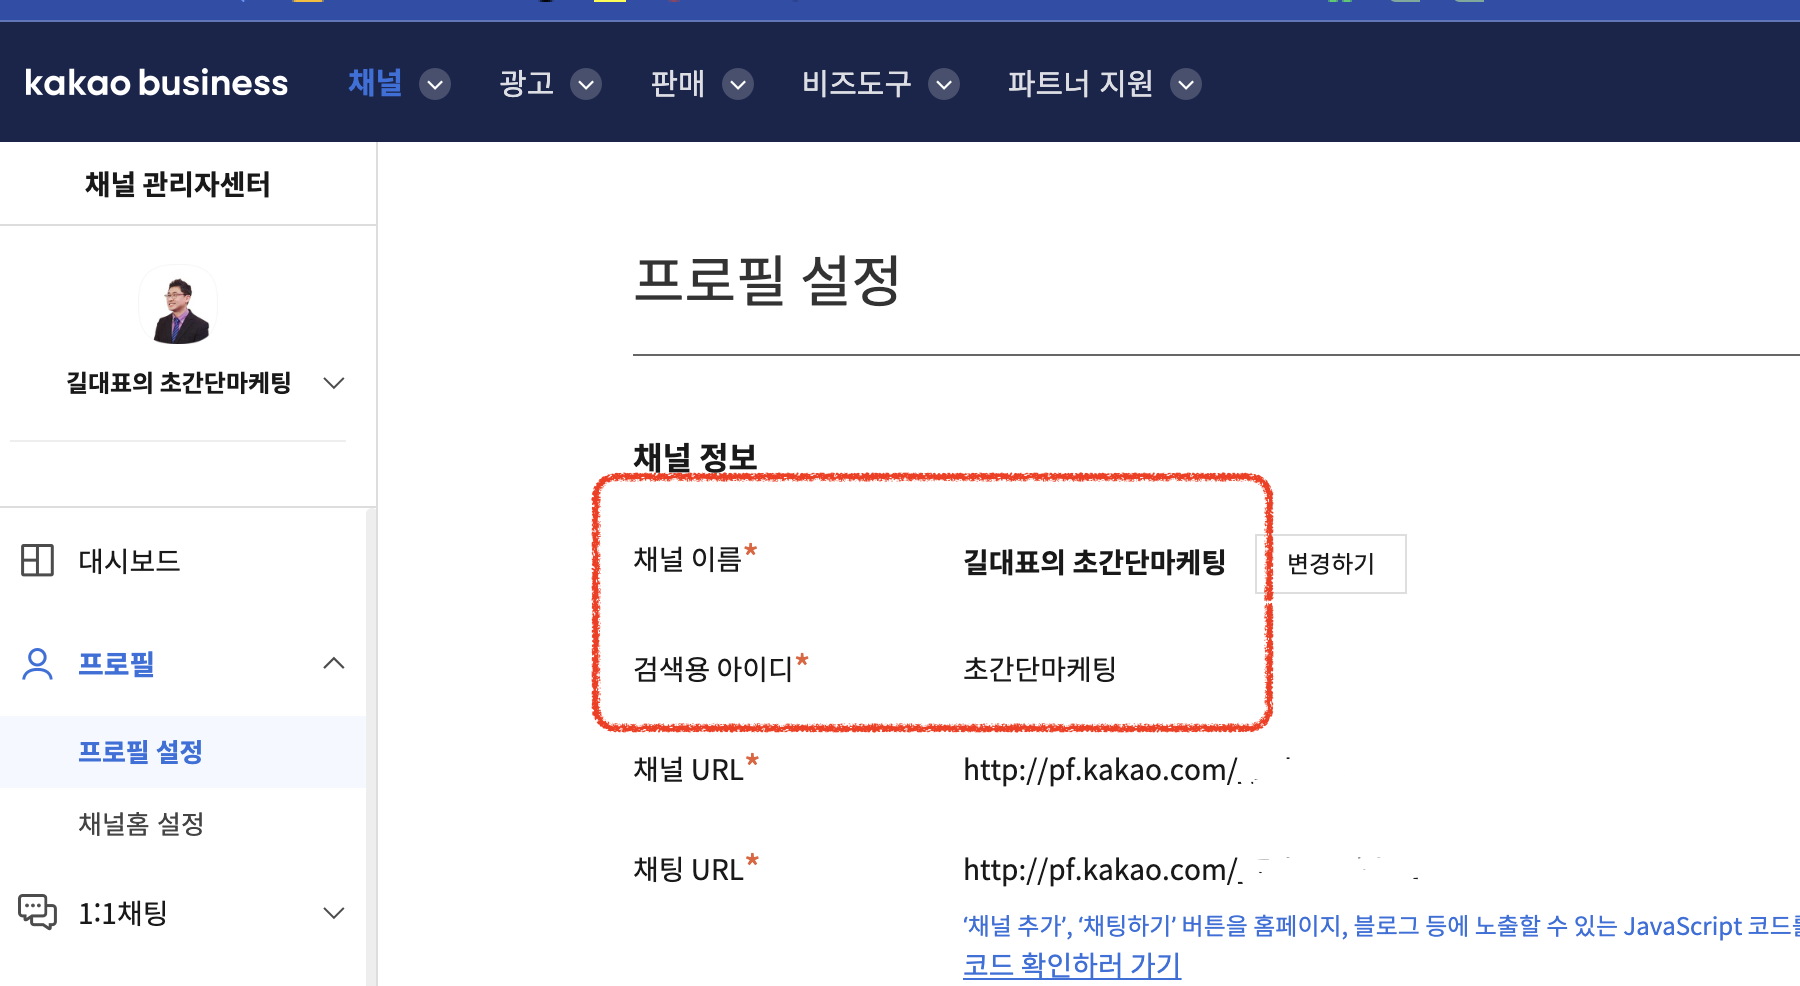This screenshot has width=1800, height=986.
Task: Click the 채널 정보 section heading
Action: pyautogui.click(x=695, y=458)
